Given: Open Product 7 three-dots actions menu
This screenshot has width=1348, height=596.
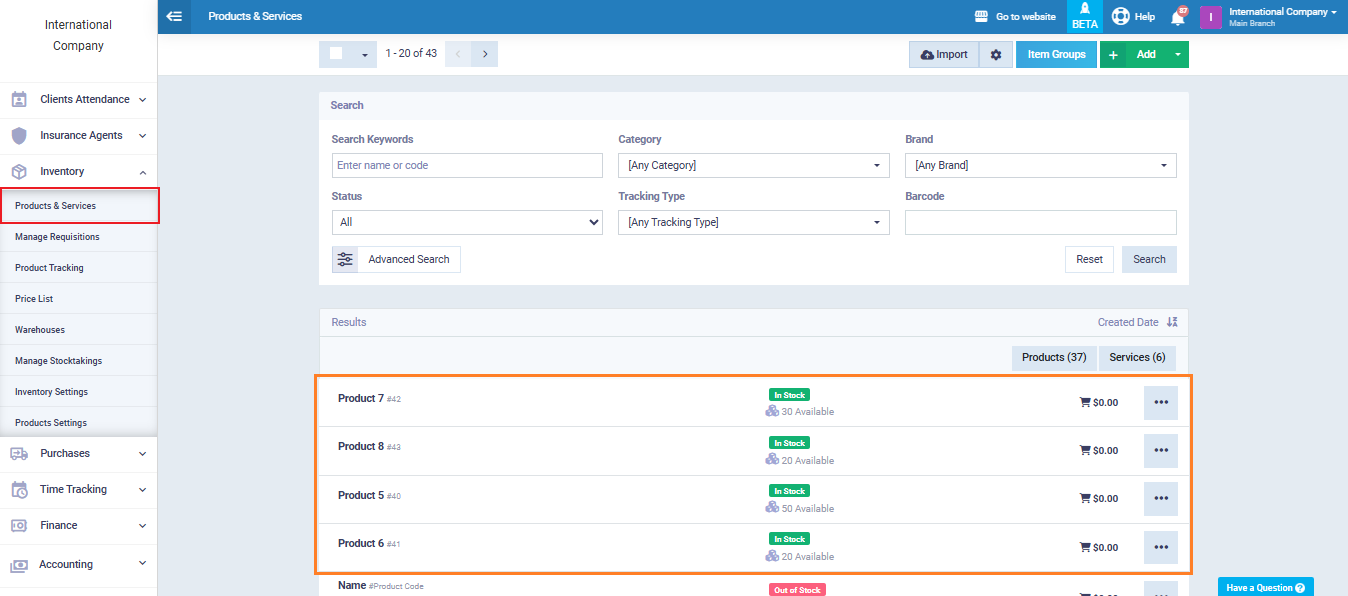Looking at the screenshot, I should tap(1160, 402).
